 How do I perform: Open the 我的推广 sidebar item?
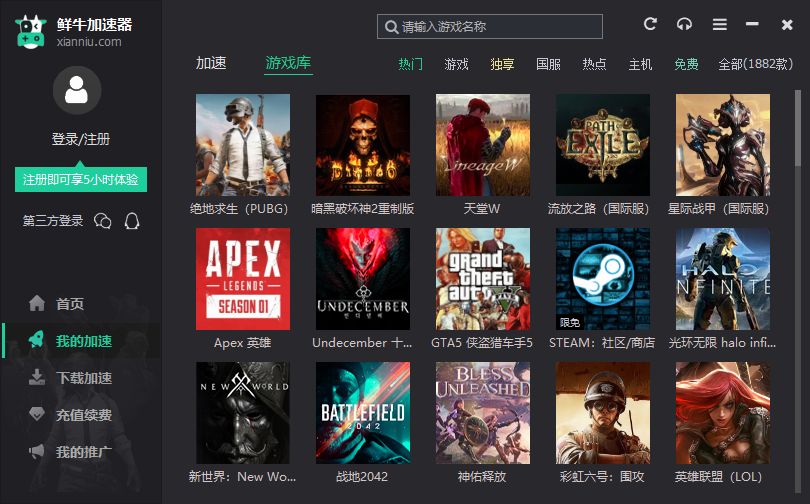point(81,452)
